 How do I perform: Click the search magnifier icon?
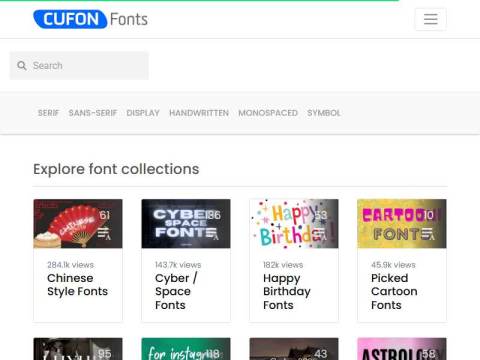pyautogui.click(x=22, y=66)
